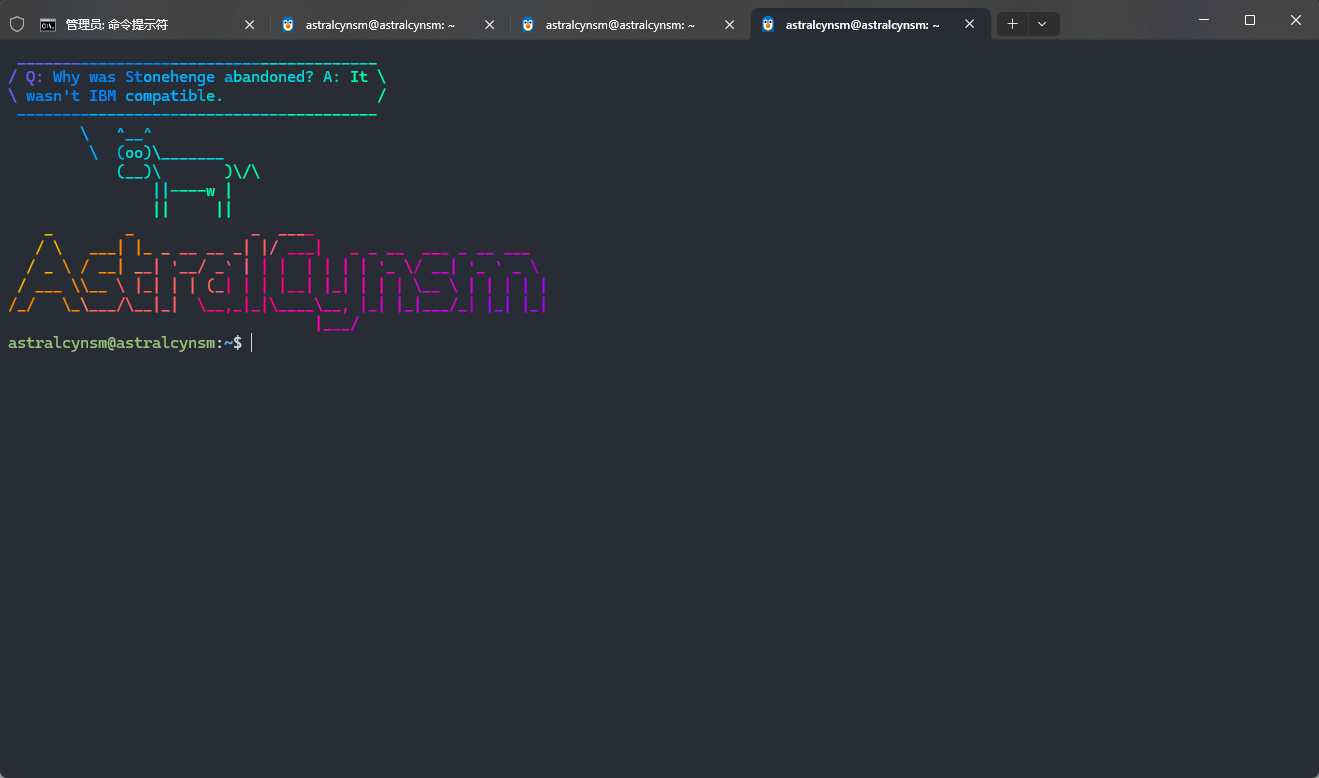The width and height of the screenshot is (1319, 778).
Task: Click at the astralcynsm@astralcynsm:~$ prompt line
Action: pyautogui.click(x=125, y=343)
